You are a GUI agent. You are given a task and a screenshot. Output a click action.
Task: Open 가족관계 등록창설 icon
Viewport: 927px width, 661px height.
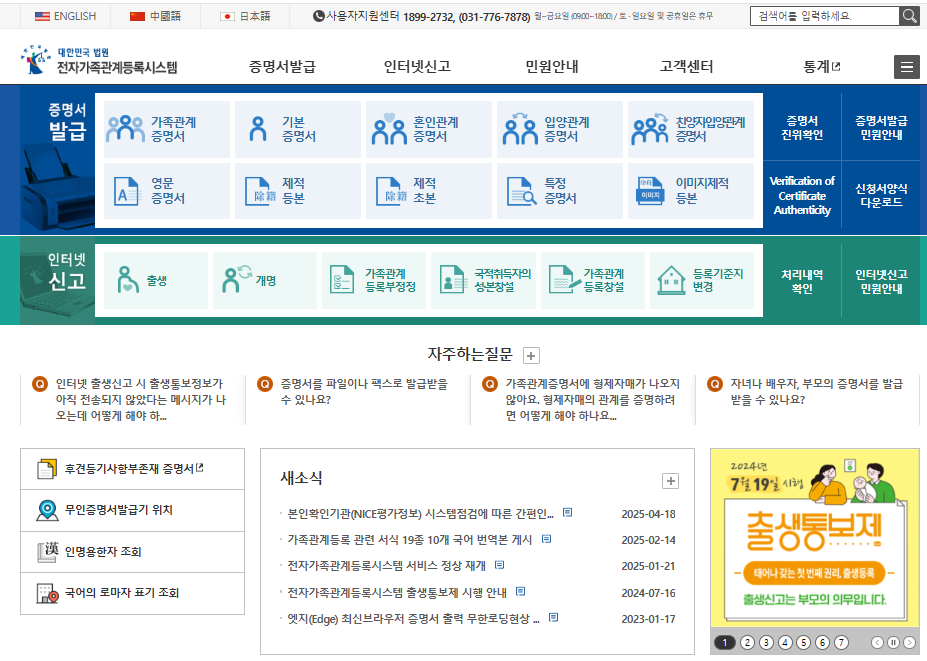[x=565, y=280]
